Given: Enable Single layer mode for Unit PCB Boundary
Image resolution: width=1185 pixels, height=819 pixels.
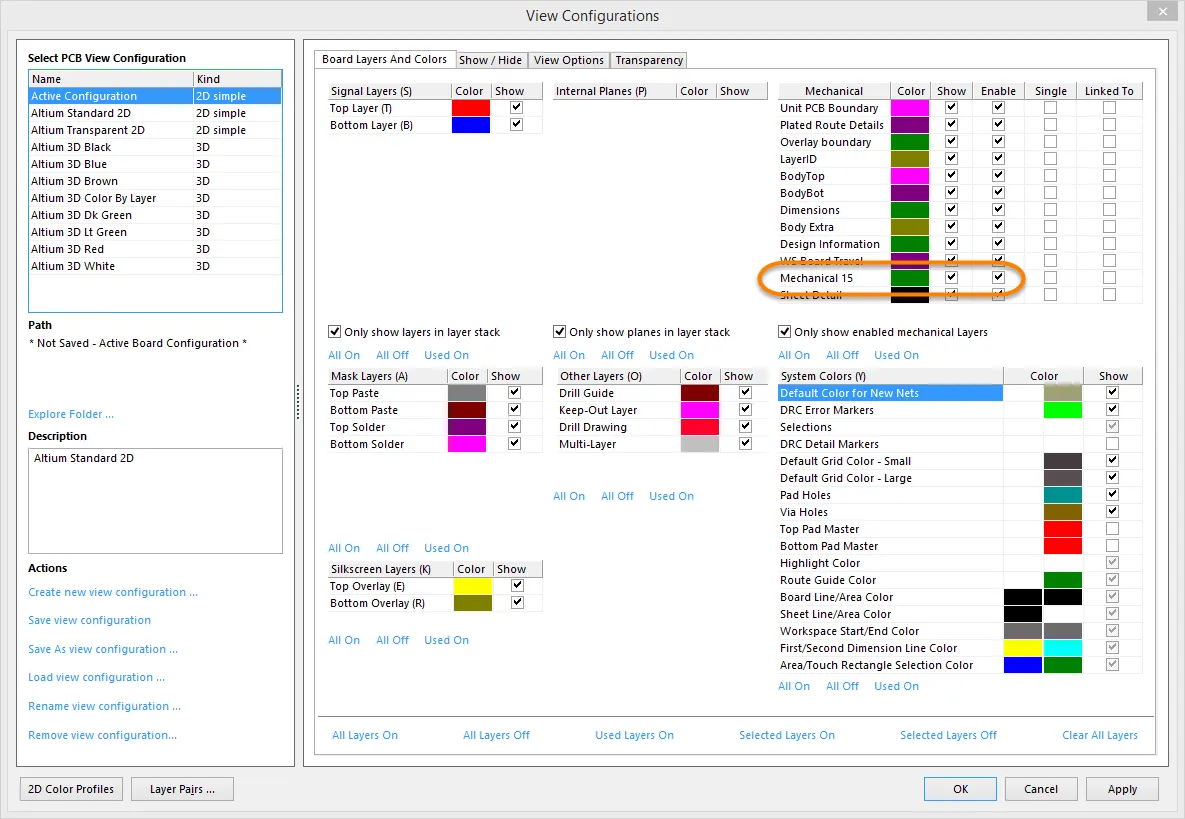Looking at the screenshot, I should click(1050, 107).
